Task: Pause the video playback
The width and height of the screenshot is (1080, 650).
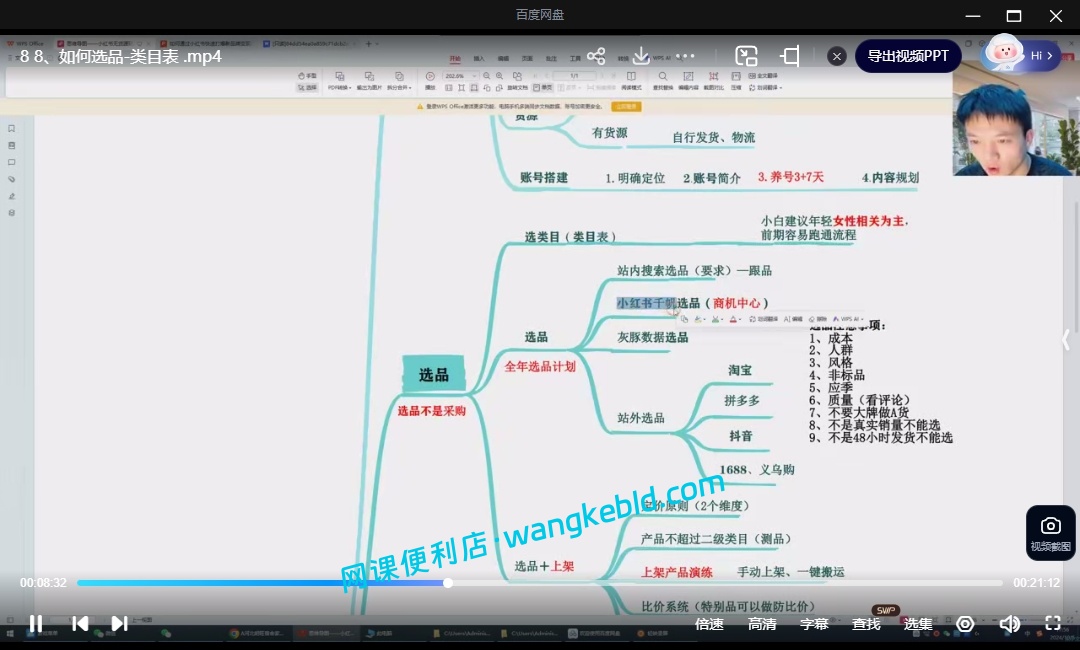Action: click(36, 623)
